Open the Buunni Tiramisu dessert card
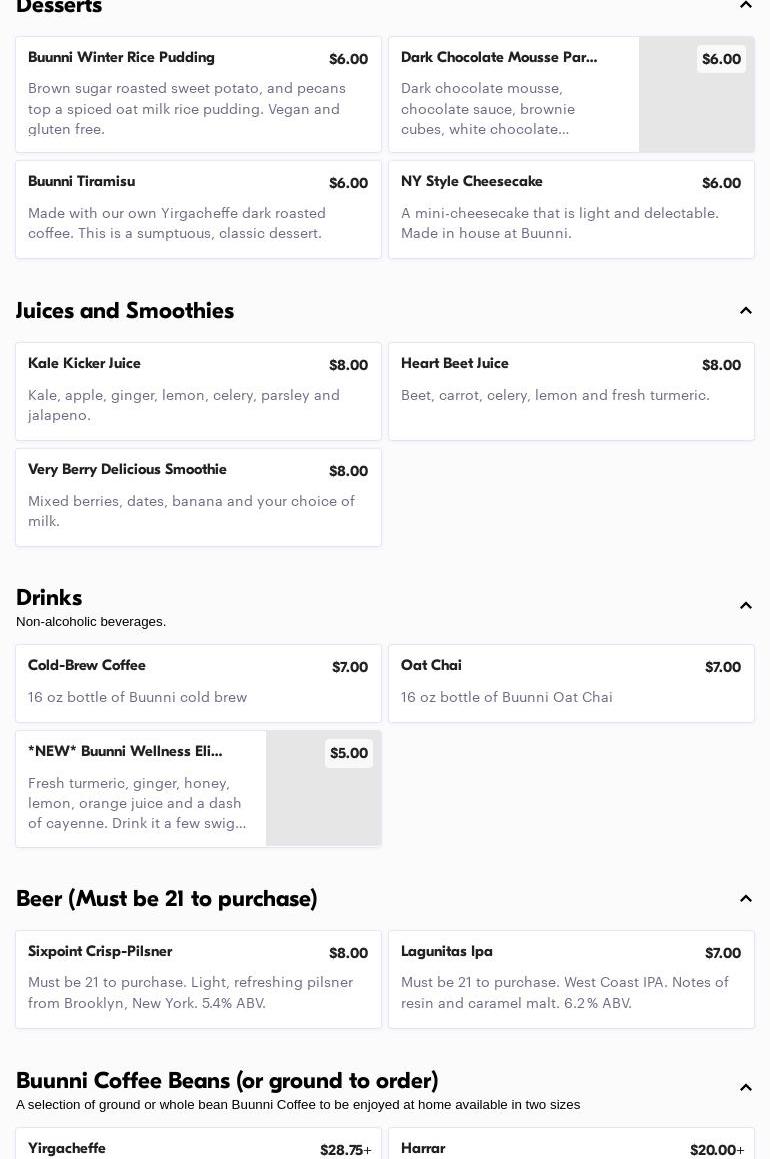This screenshot has height=1159, width=770. [198, 210]
